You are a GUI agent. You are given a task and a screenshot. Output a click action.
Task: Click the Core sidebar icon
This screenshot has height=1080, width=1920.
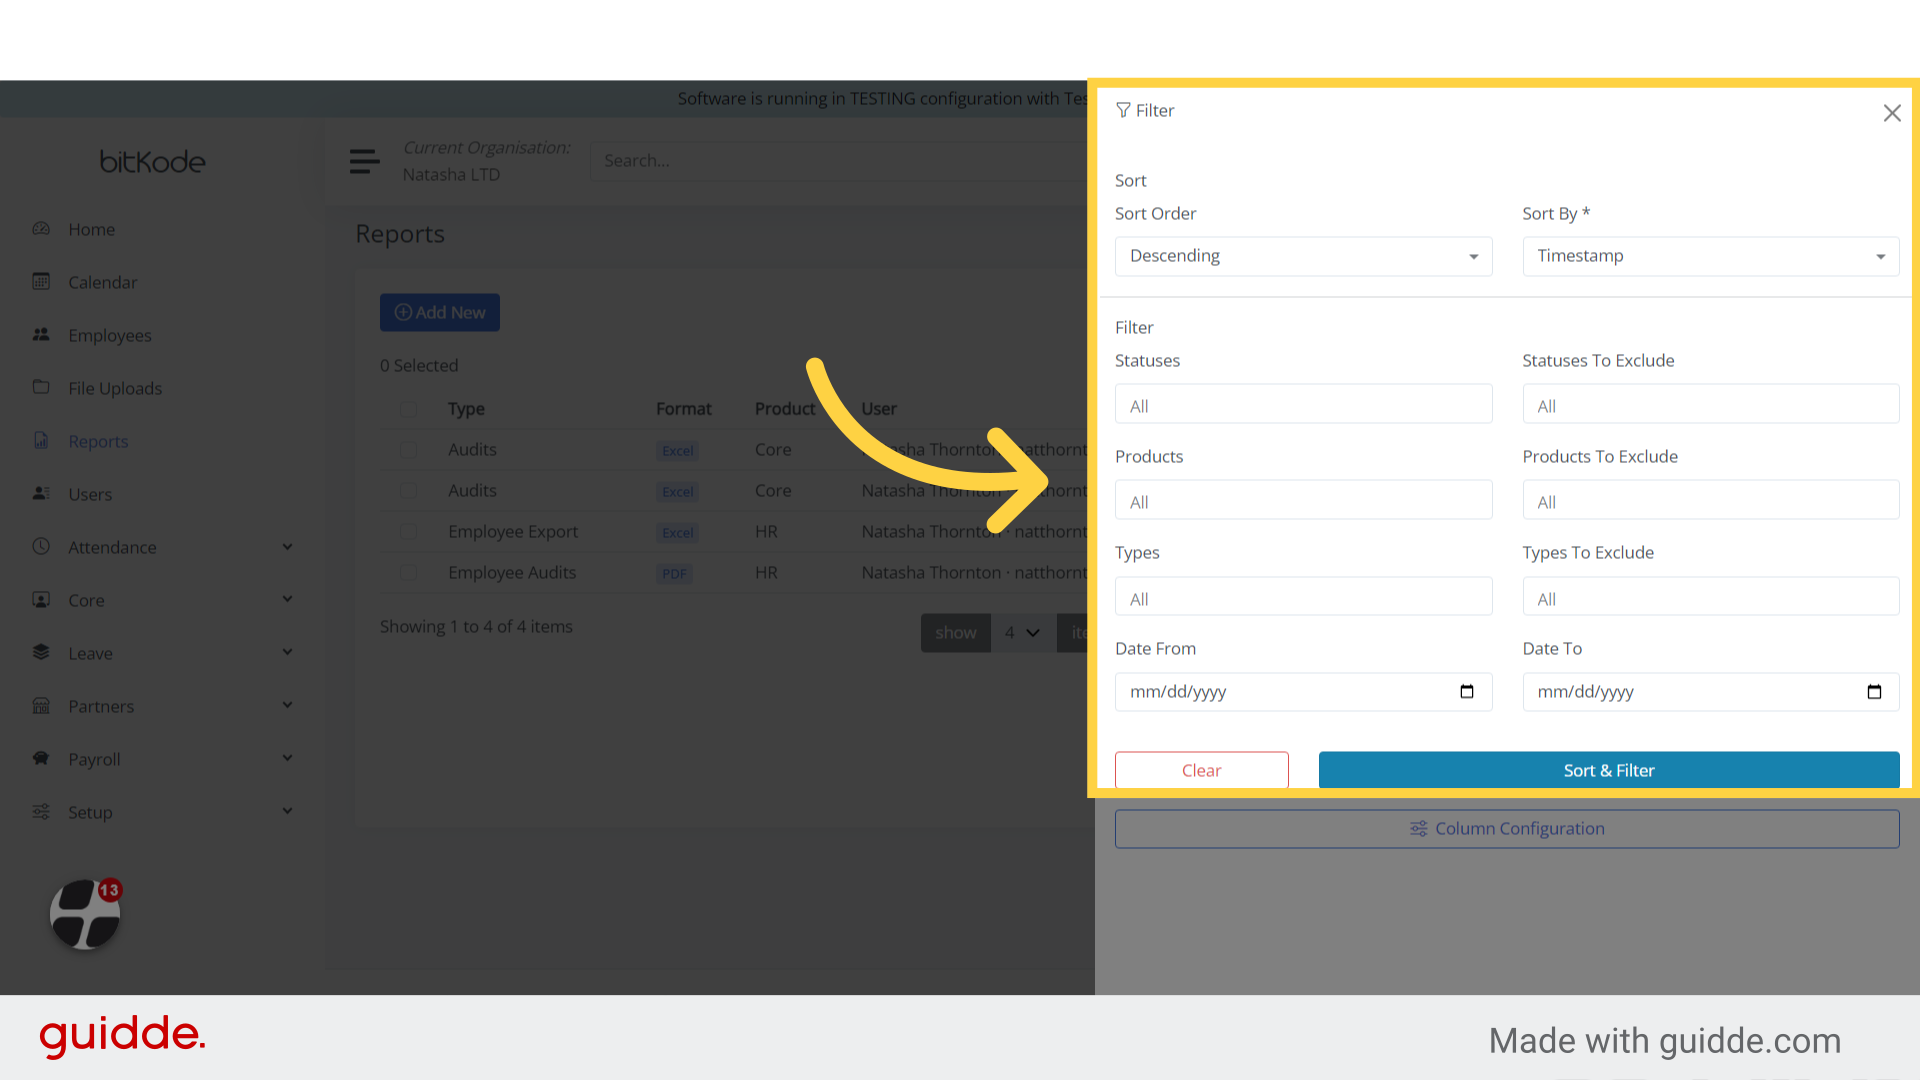point(41,600)
